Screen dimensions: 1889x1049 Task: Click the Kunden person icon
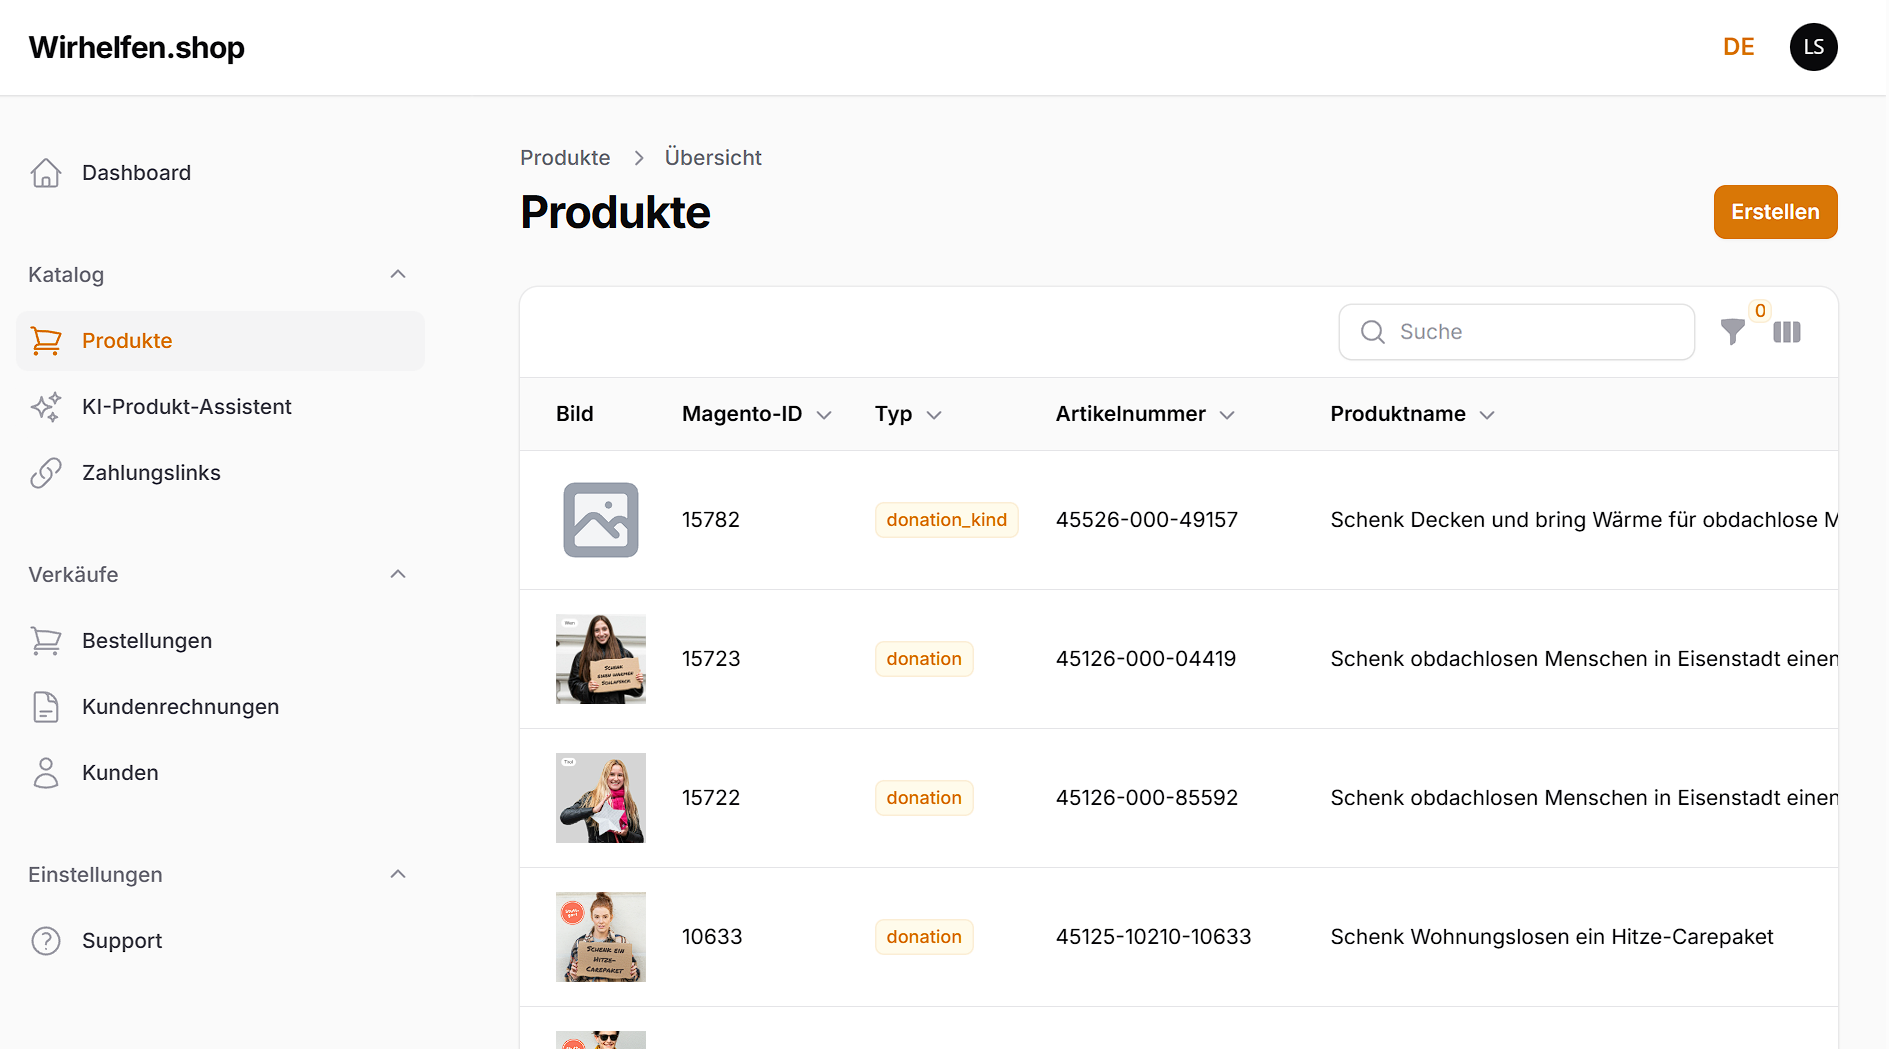tap(46, 773)
